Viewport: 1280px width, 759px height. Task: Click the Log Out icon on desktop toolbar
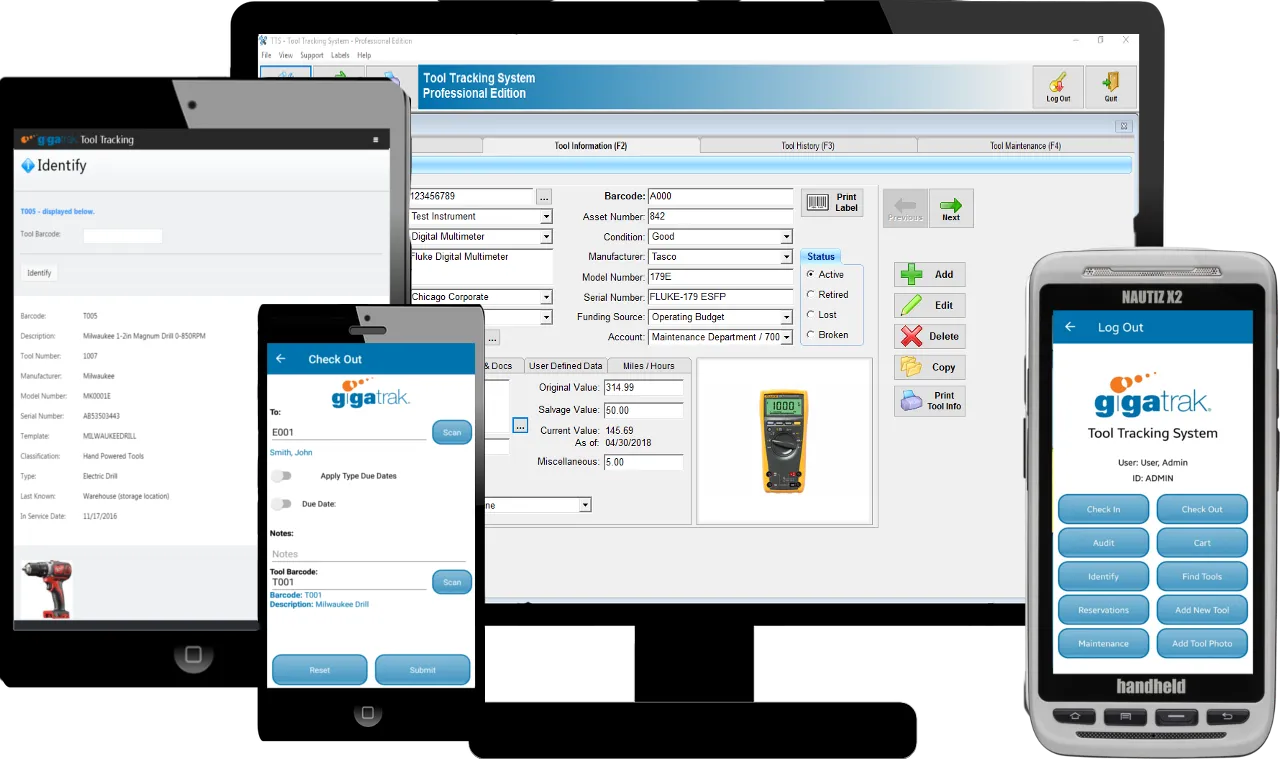coord(1058,87)
